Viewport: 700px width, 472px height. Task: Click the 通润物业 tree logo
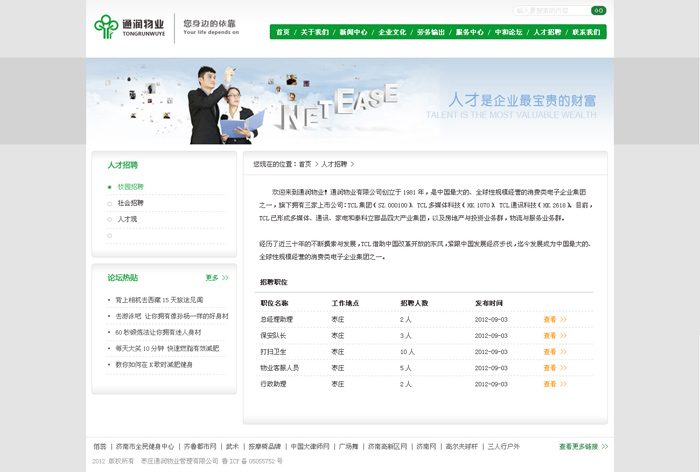pyautogui.click(x=106, y=26)
